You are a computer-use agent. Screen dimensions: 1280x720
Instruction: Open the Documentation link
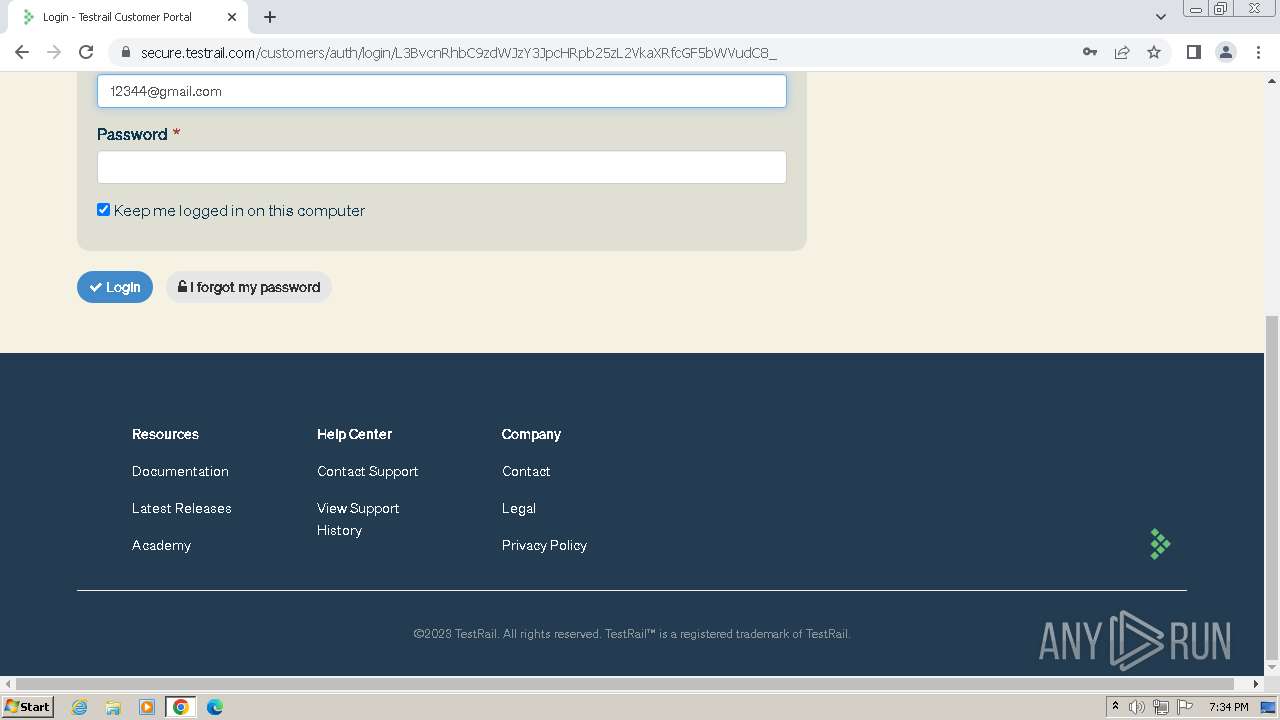(x=180, y=471)
